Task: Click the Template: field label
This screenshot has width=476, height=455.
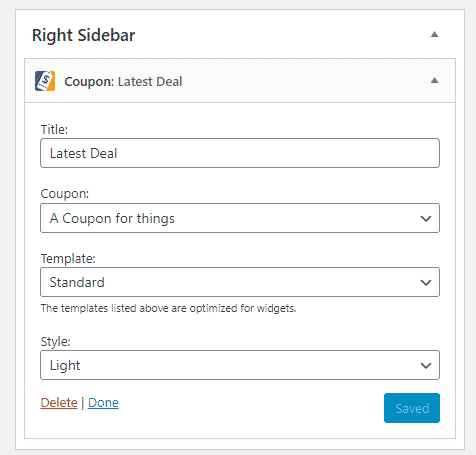Action: click(68, 259)
